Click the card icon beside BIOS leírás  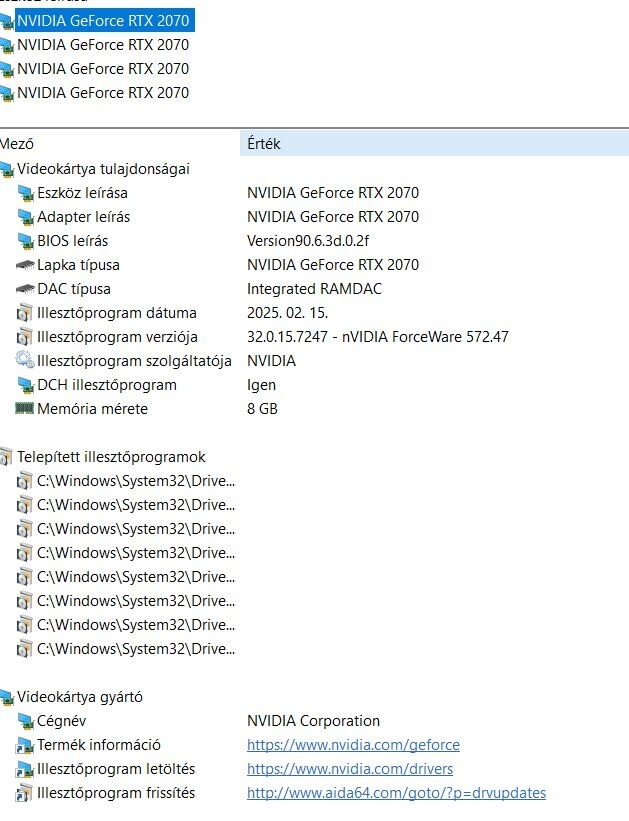[x=25, y=241]
